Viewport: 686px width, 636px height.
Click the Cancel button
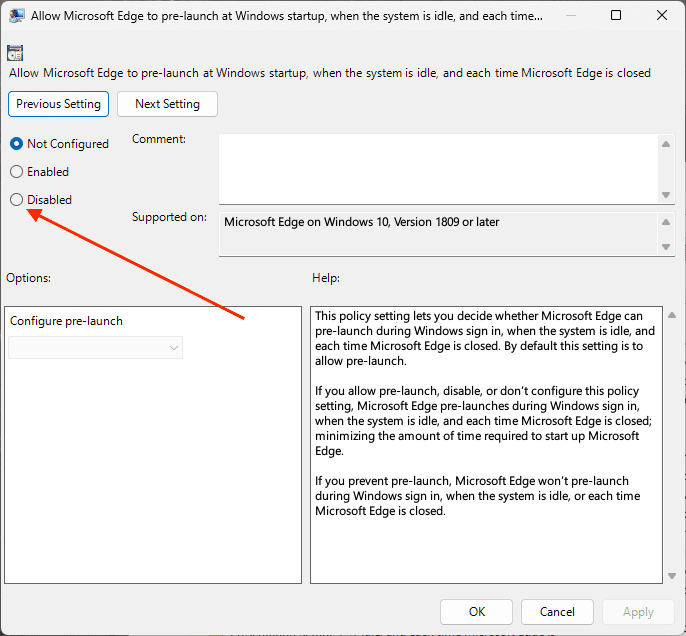point(557,612)
